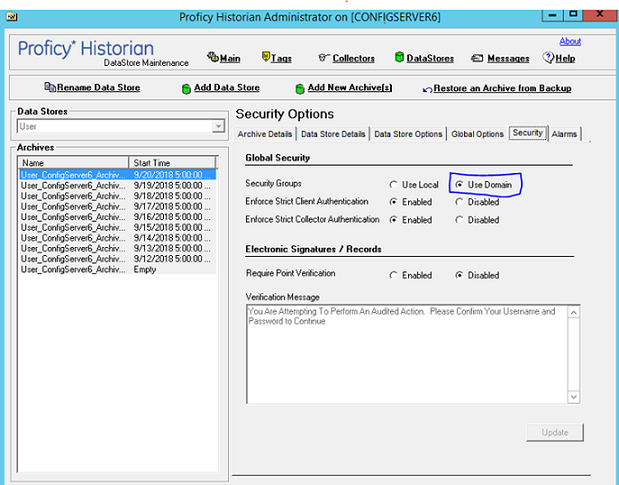Select the archive with Empty start time
This screenshot has height=485, width=619.
coord(117,270)
